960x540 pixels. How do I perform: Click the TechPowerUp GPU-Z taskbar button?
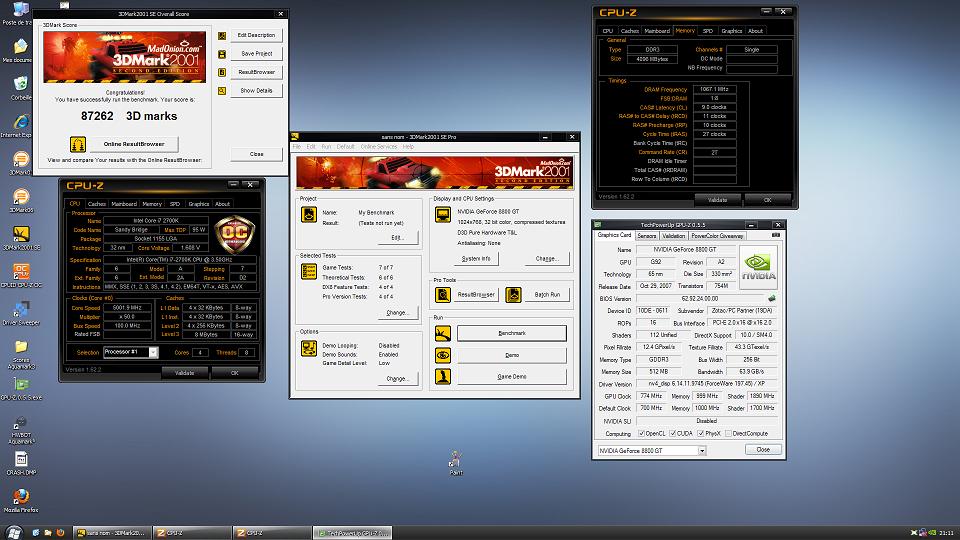pyautogui.click(x=353, y=533)
